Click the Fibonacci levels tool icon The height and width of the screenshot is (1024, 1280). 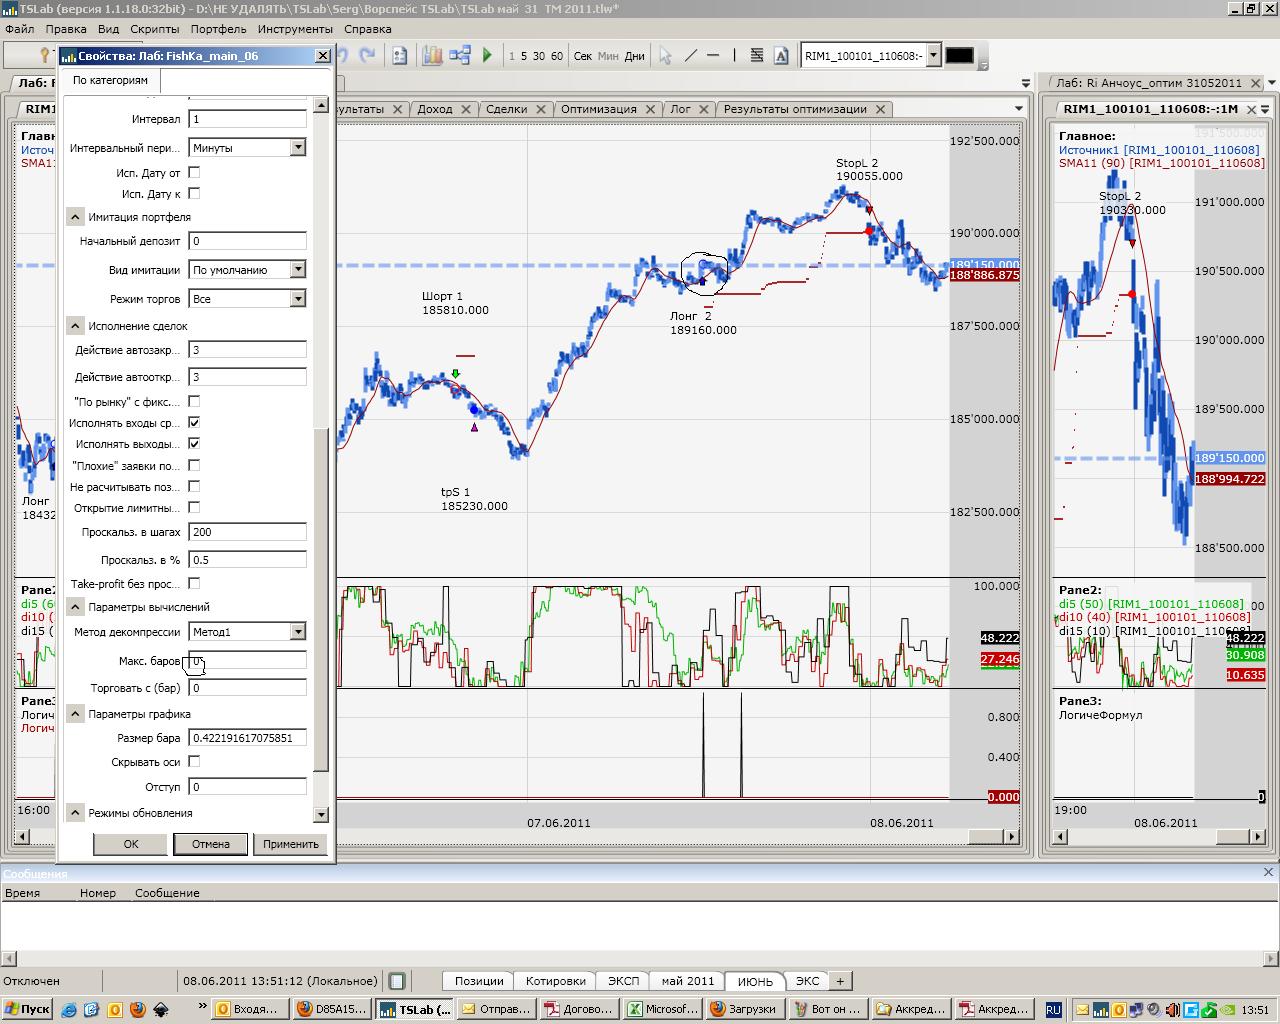756,56
